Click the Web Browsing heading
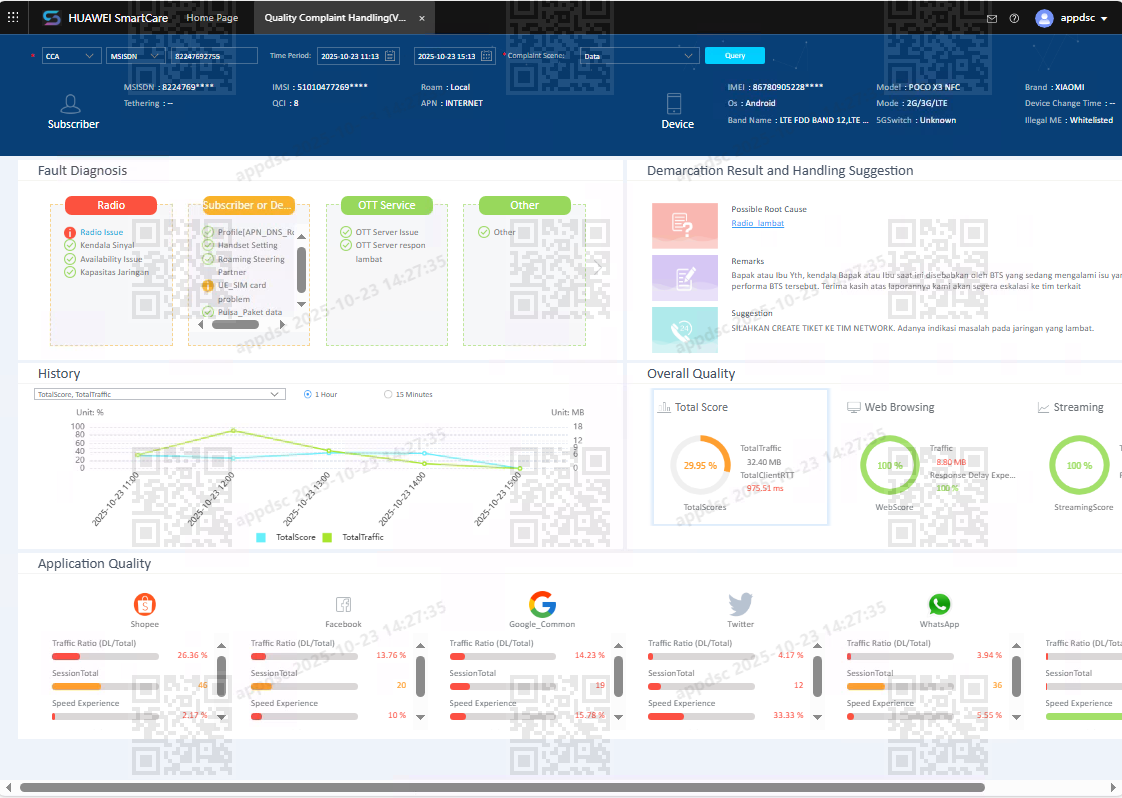 point(899,407)
